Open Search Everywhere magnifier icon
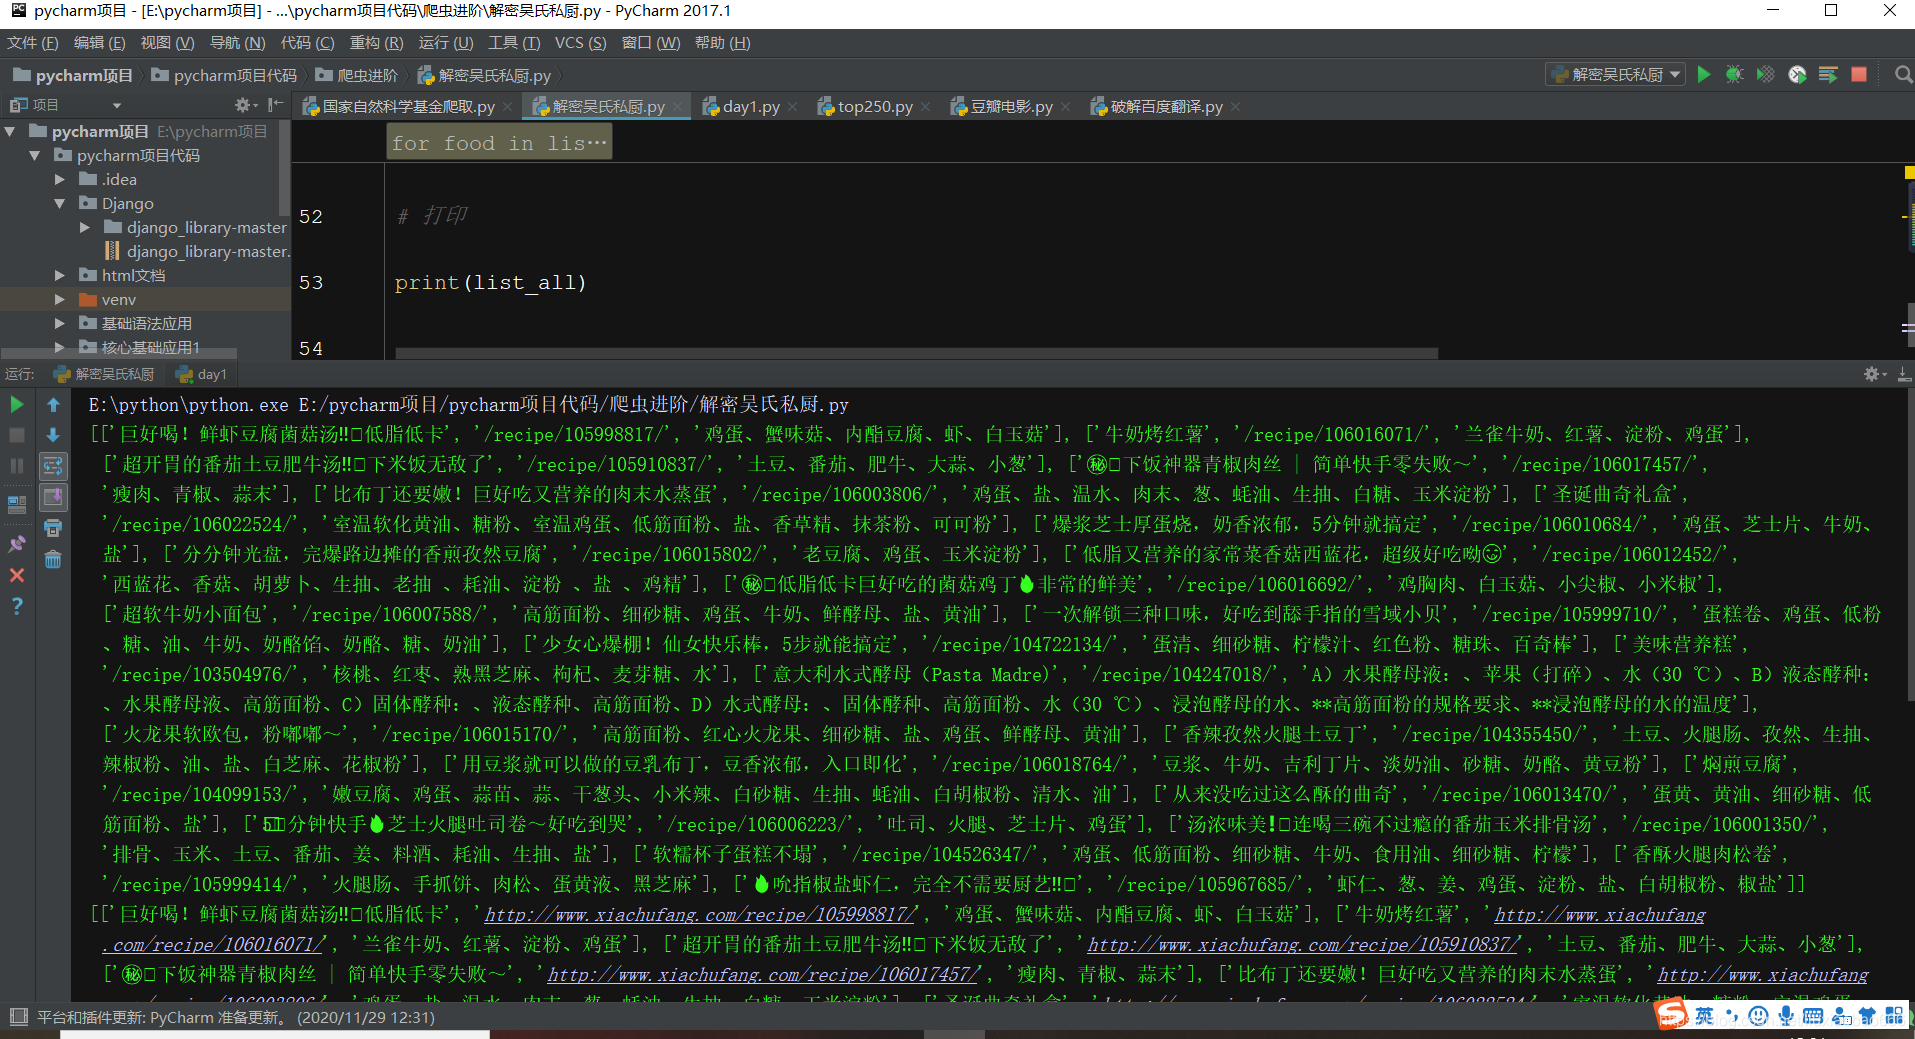Screen dimensions: 1915x1039 point(1903,74)
